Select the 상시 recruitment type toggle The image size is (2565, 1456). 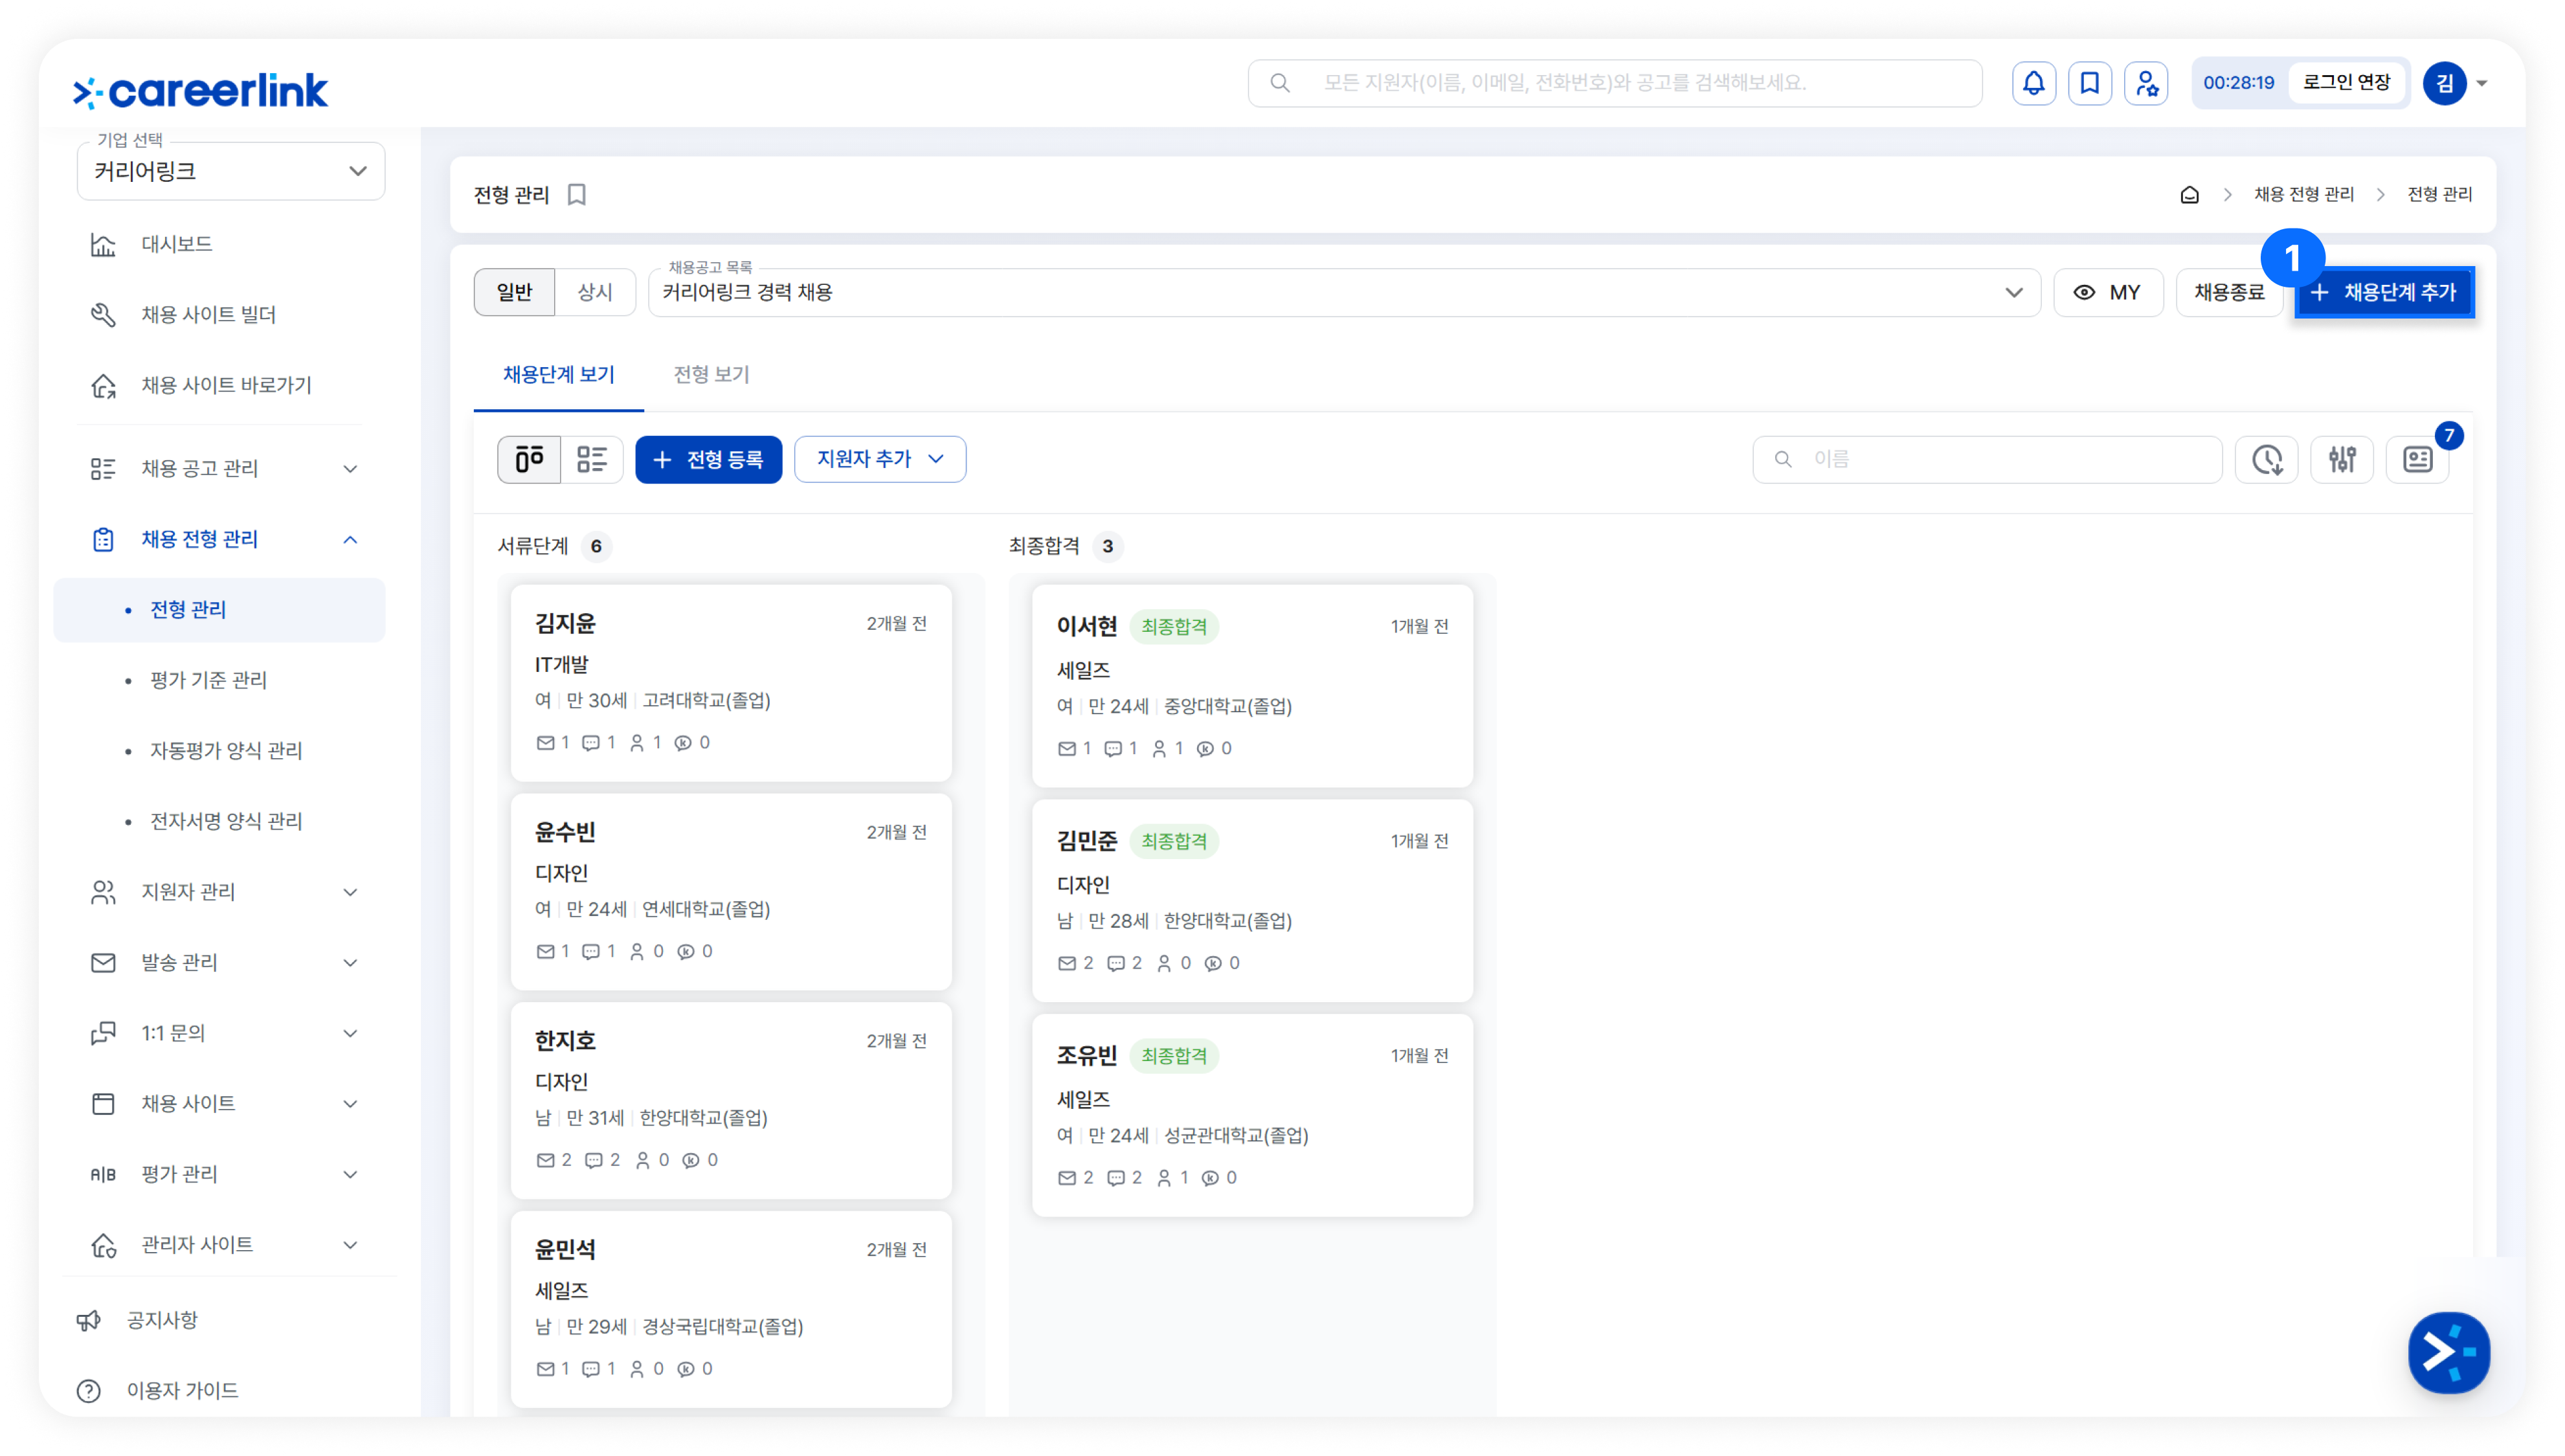tap(595, 292)
